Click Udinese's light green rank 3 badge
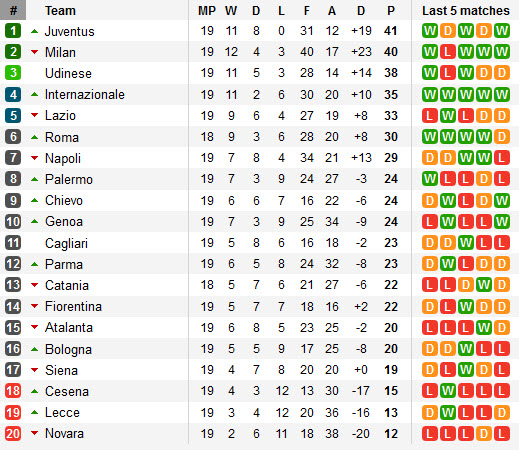Viewport: 519px width, 450px height. pyautogui.click(x=13, y=73)
